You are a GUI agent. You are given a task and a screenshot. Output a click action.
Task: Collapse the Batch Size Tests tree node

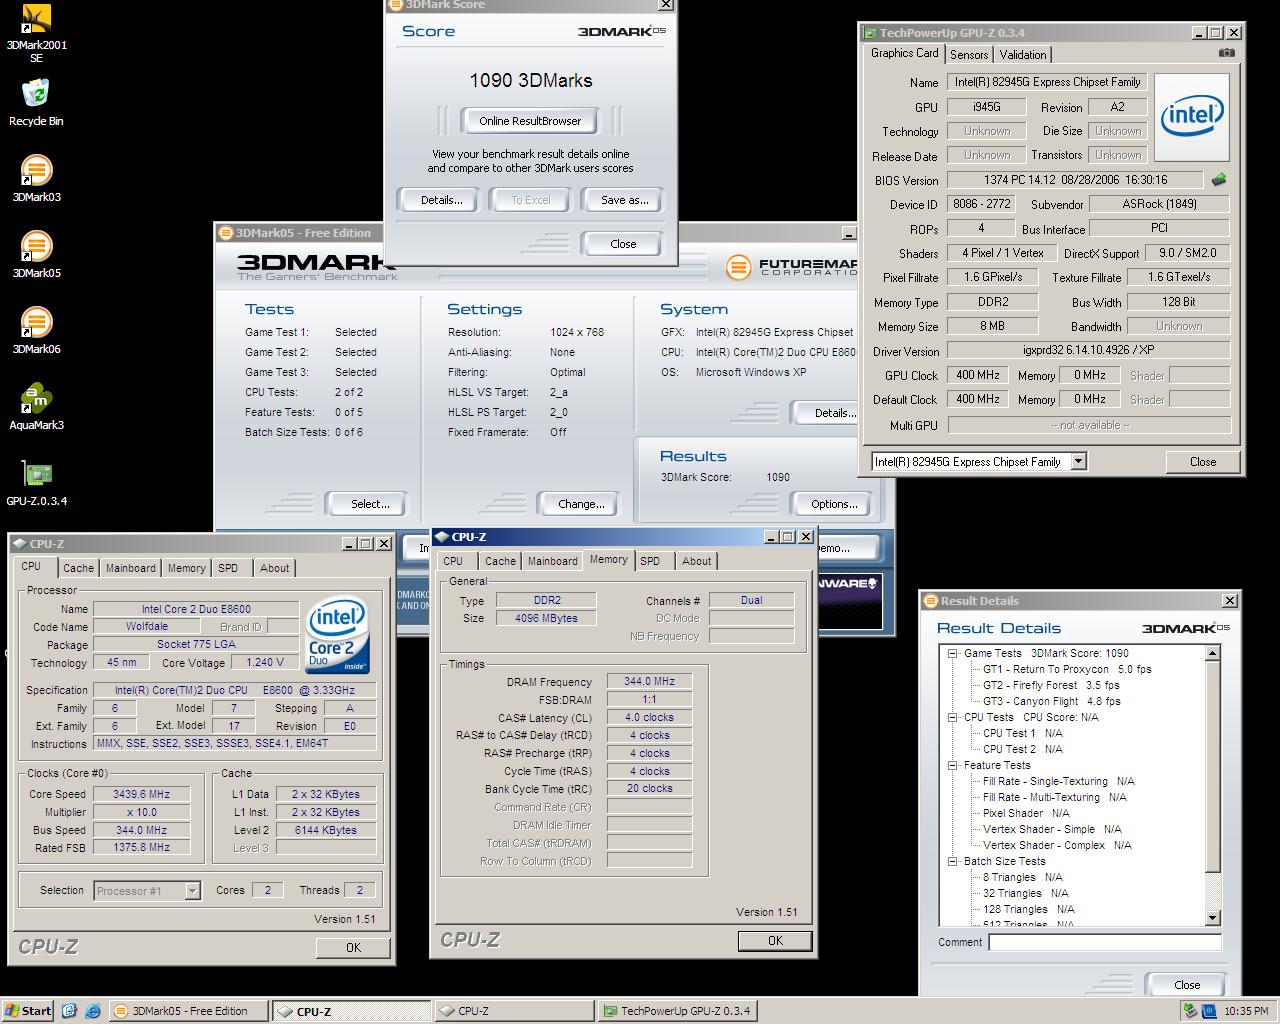pyautogui.click(x=954, y=861)
